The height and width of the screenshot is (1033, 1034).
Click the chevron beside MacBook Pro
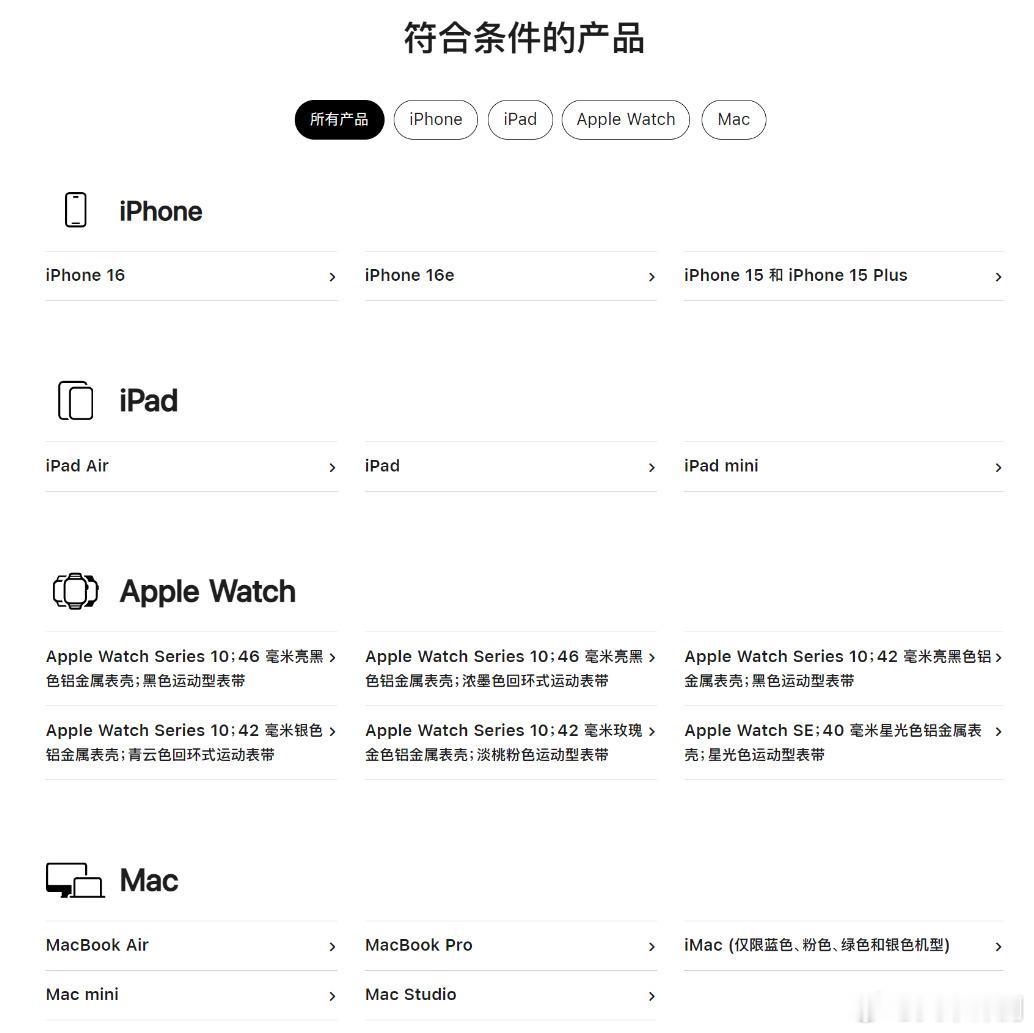click(652, 947)
